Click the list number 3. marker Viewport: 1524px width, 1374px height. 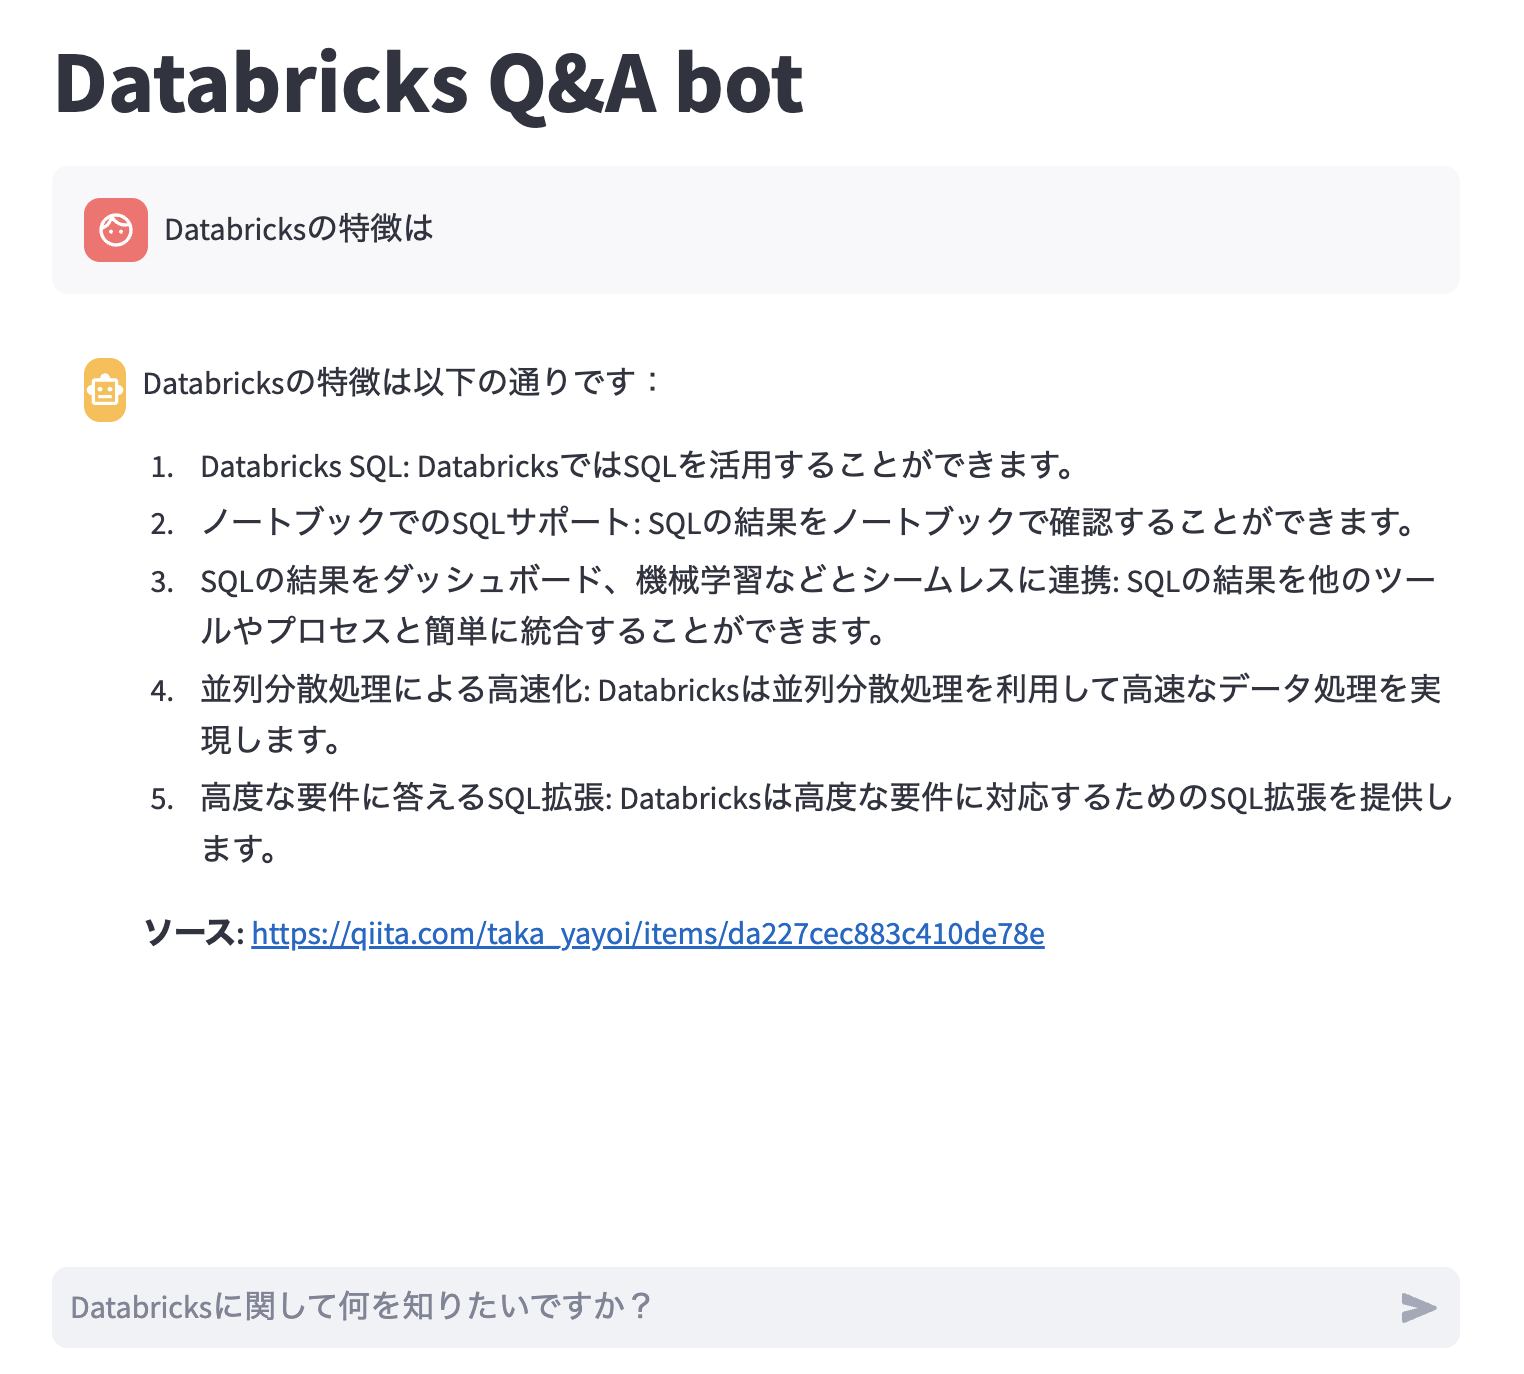(x=162, y=582)
